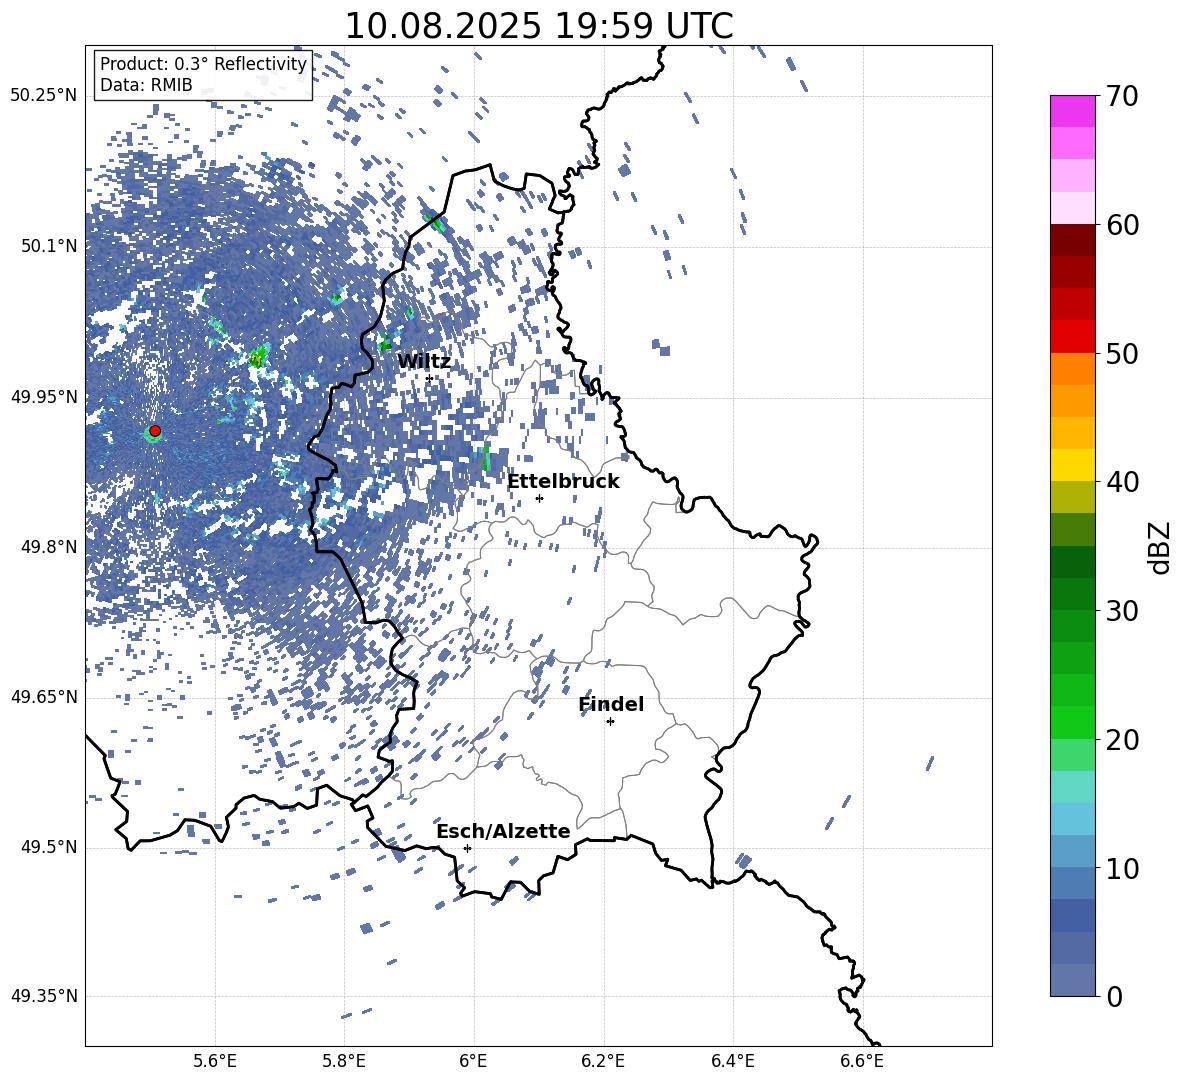
Task: Click the Esch/Alzette station cross marker
Action: pyautogui.click(x=467, y=848)
